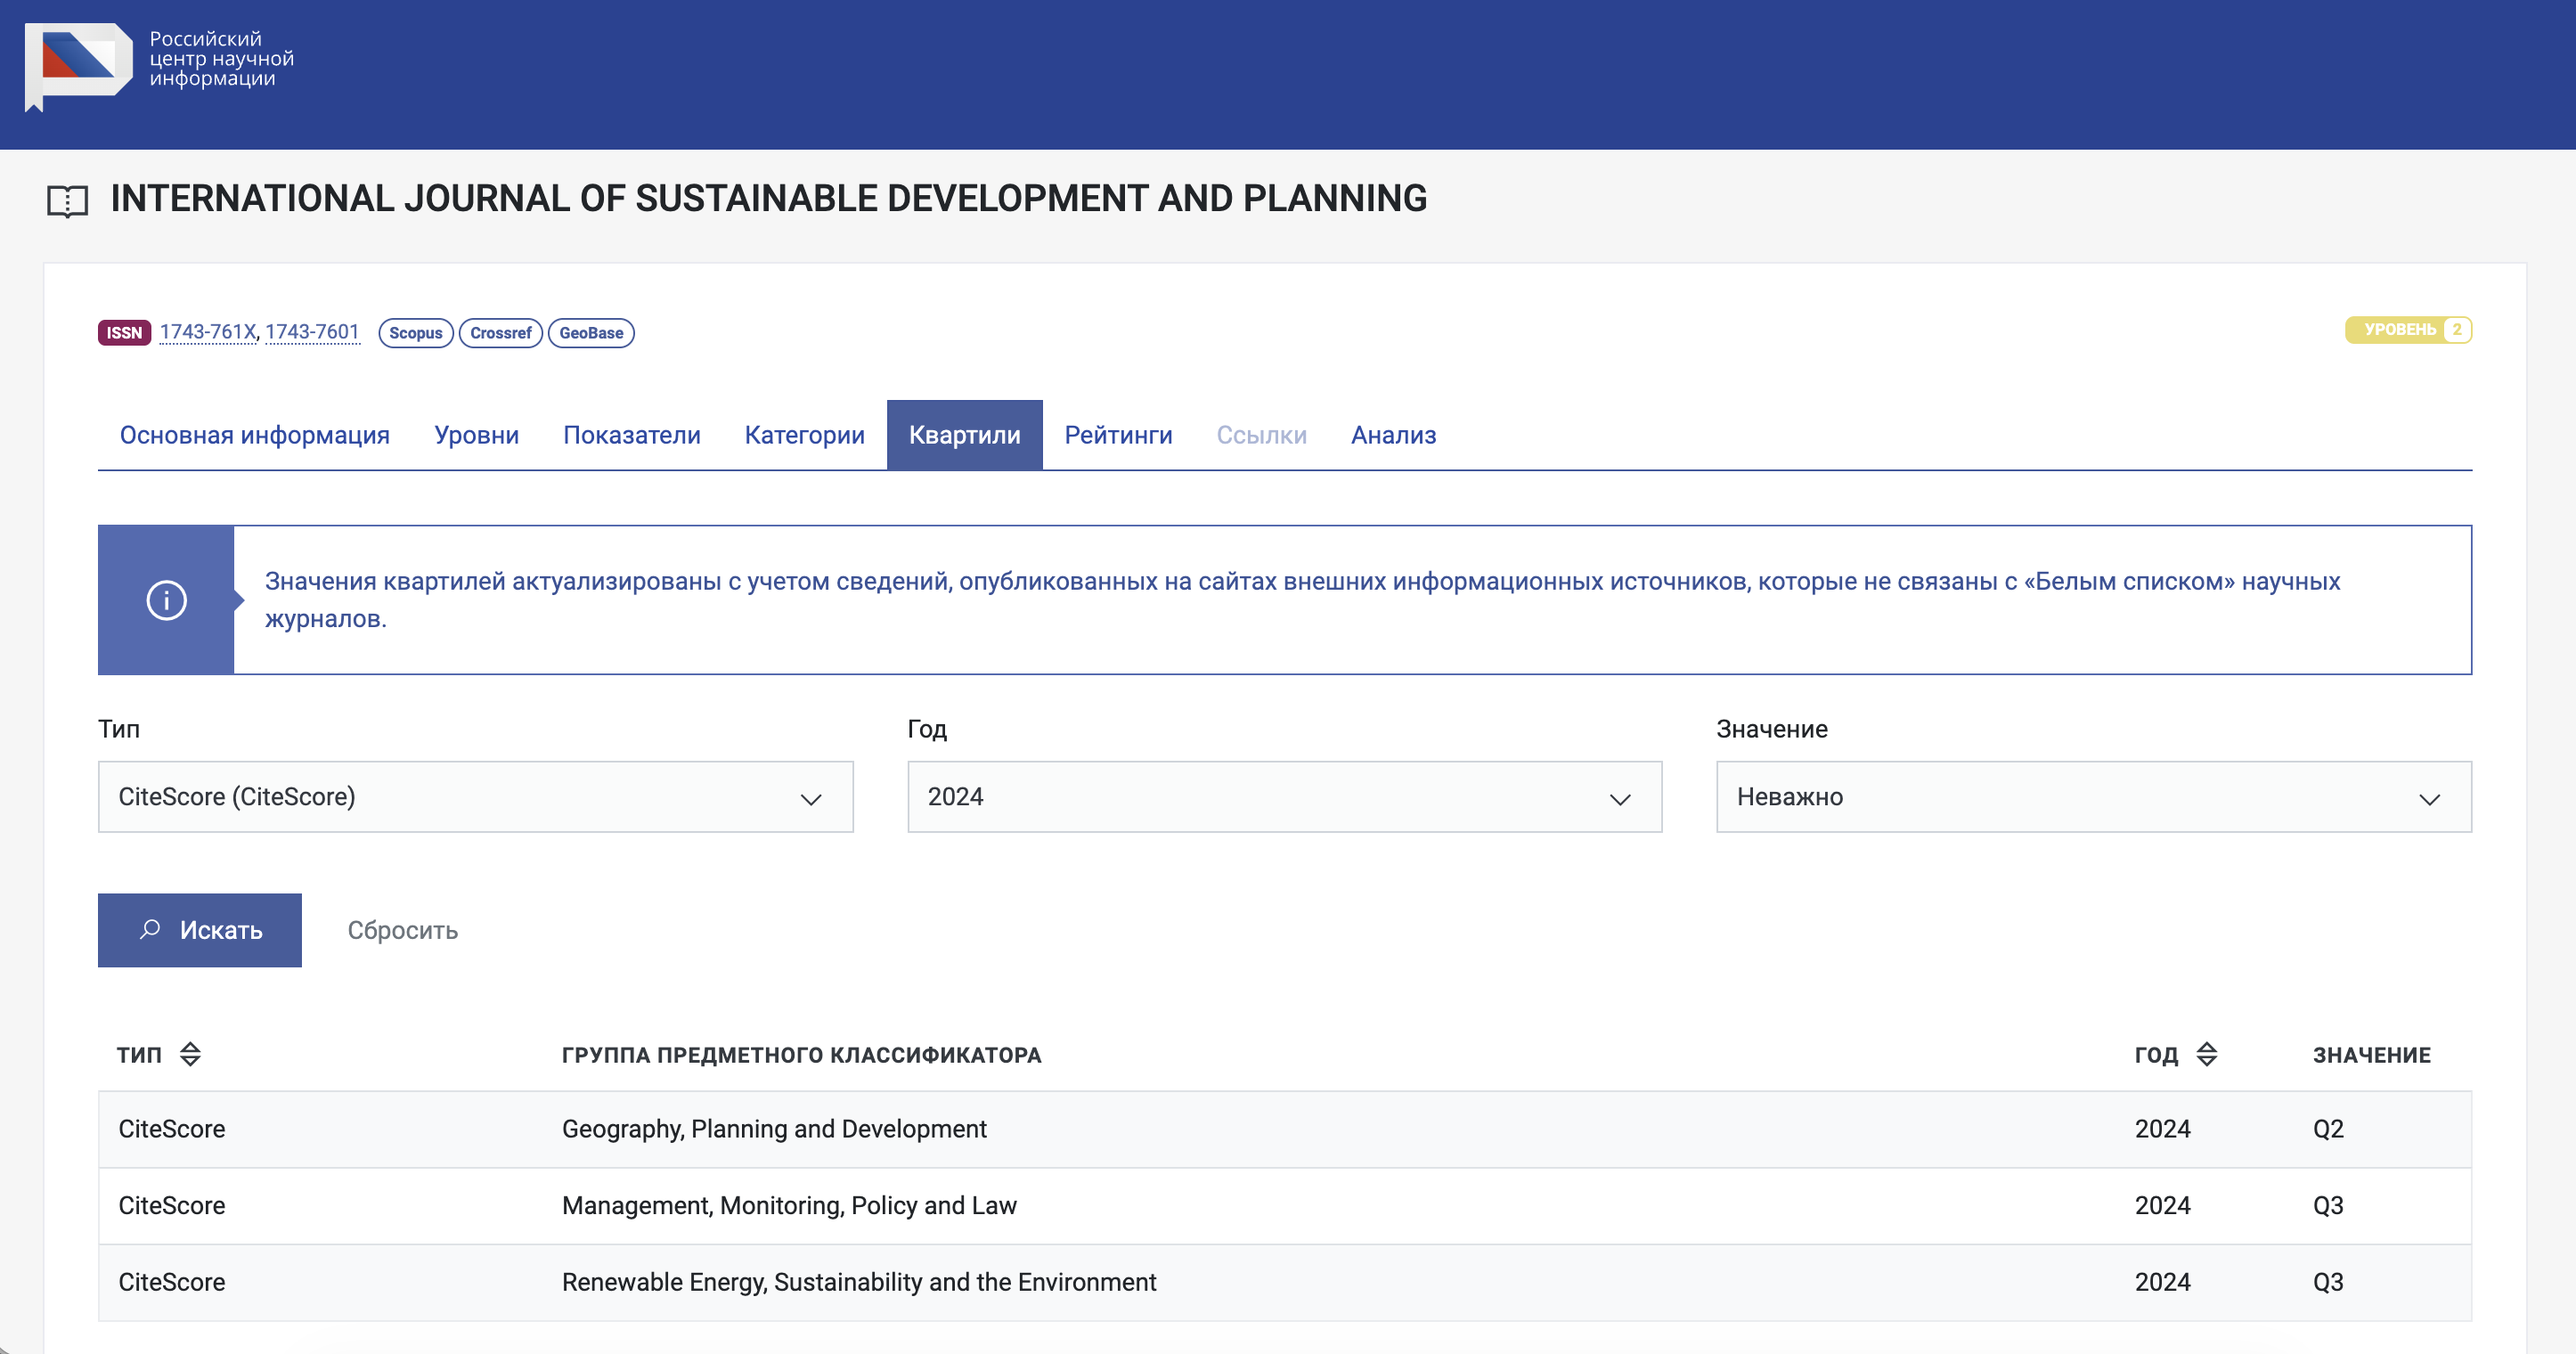
Task: Click the Crossref database badge
Action: coord(500,332)
